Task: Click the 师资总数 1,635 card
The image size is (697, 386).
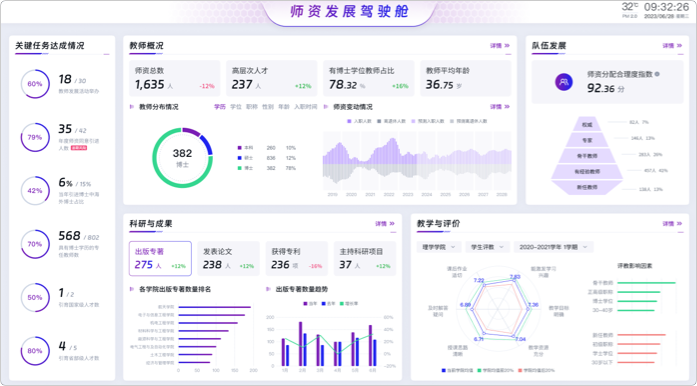Action: tap(175, 78)
